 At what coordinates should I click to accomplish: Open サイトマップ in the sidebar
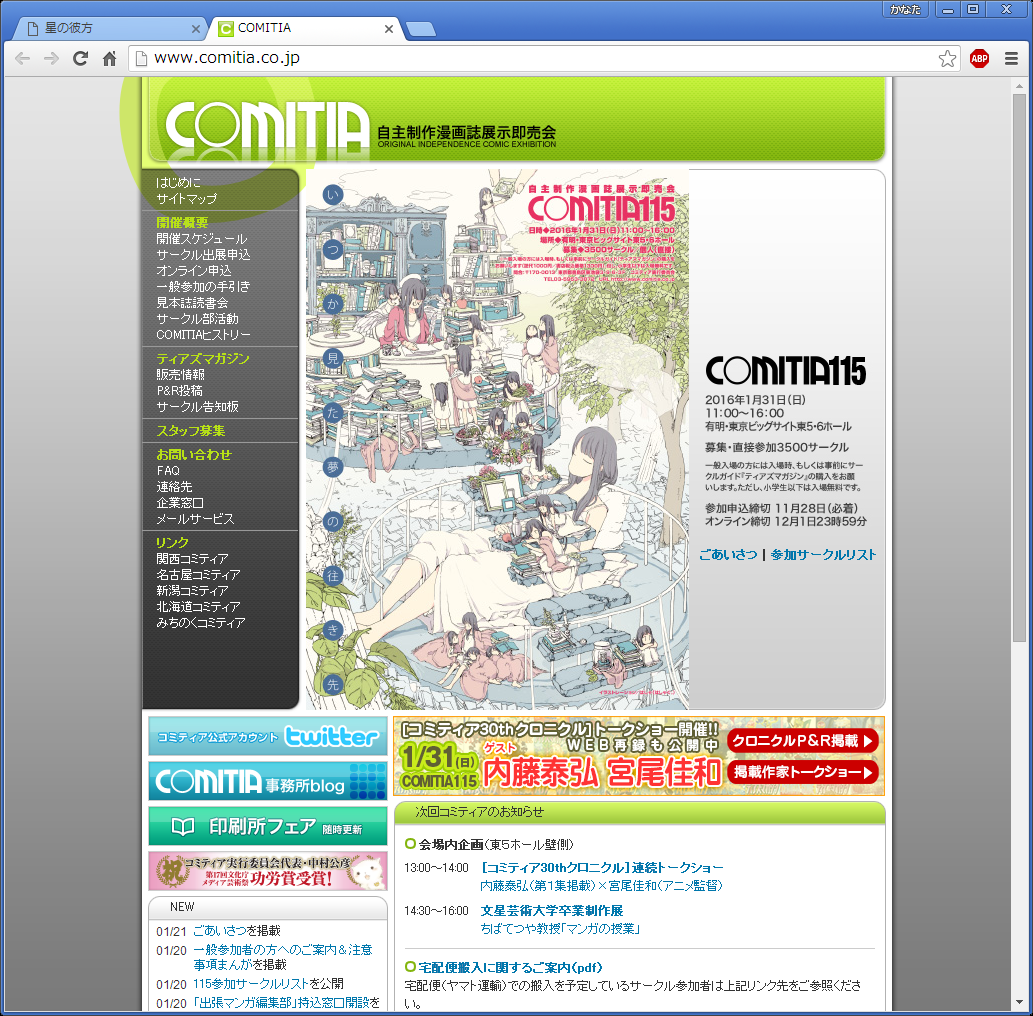pos(186,198)
